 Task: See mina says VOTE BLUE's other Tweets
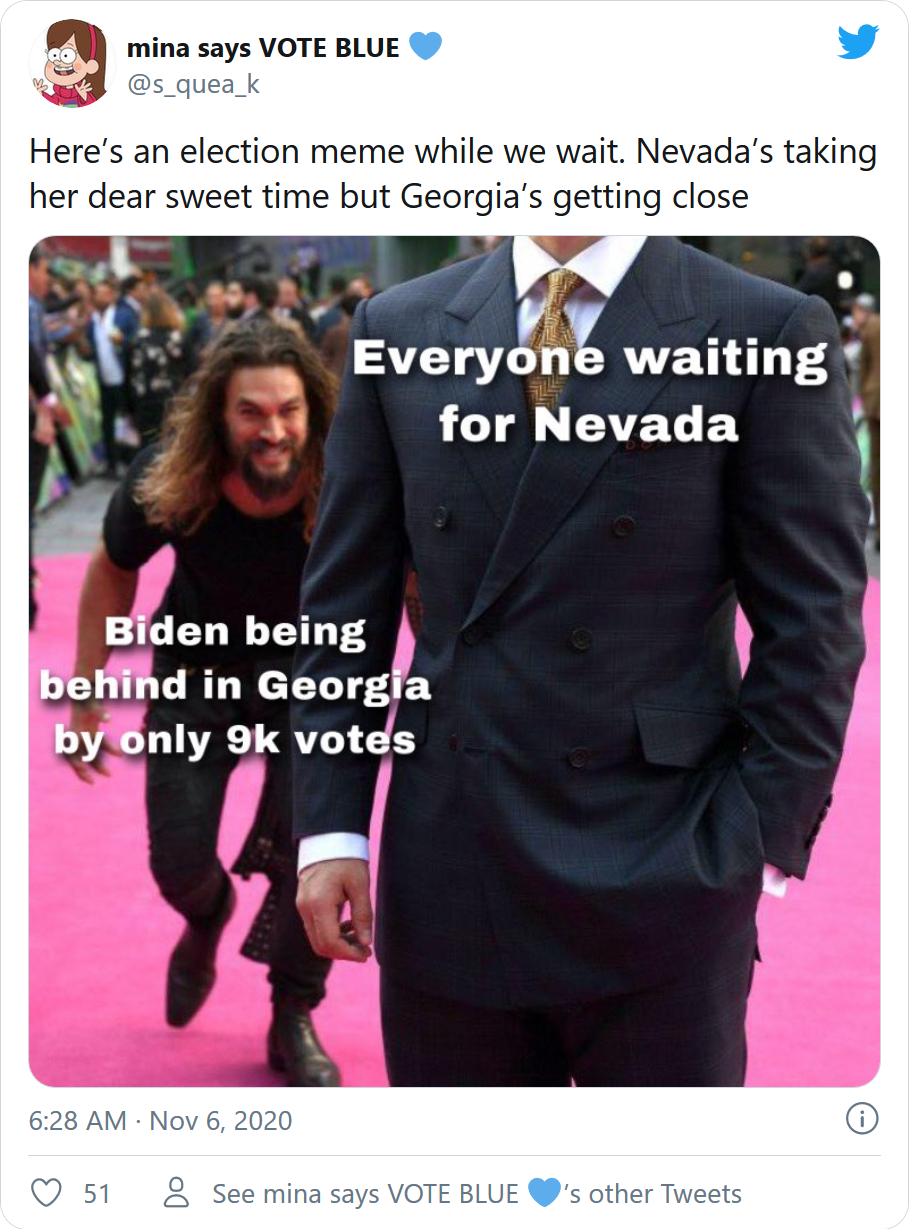(477, 1193)
